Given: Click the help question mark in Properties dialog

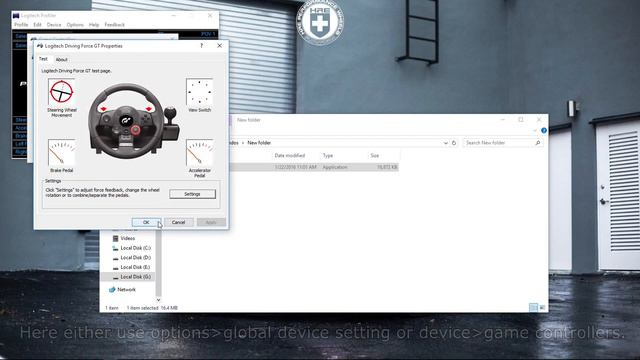Looking at the screenshot, I should (x=202, y=46).
